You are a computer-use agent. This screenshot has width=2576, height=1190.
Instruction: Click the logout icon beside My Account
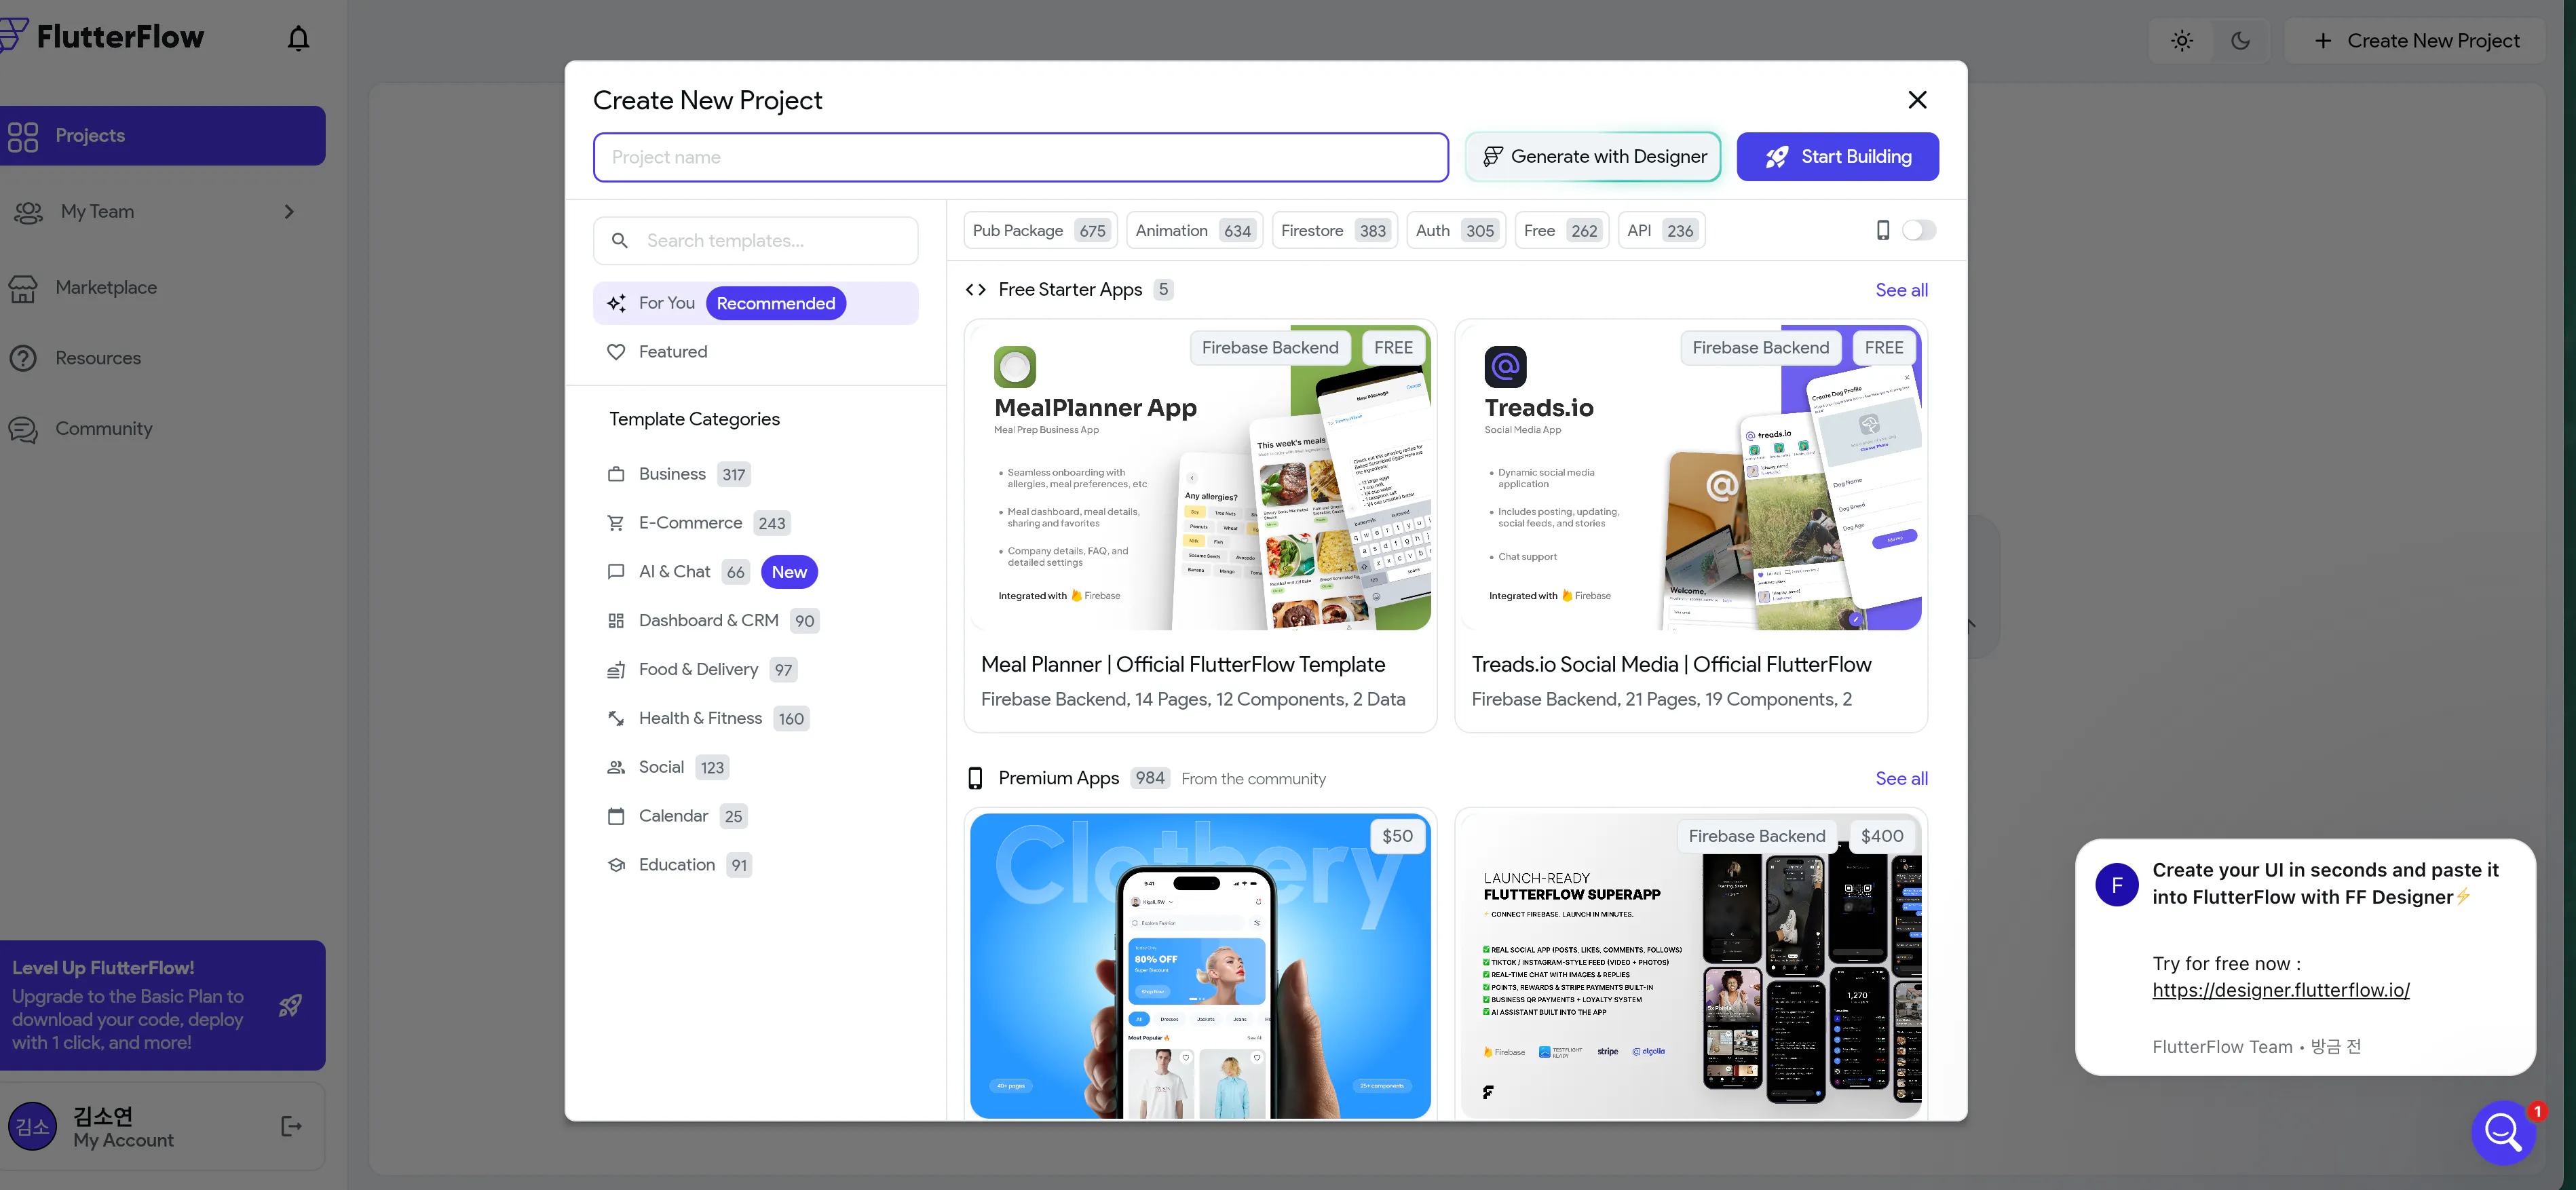[291, 1127]
